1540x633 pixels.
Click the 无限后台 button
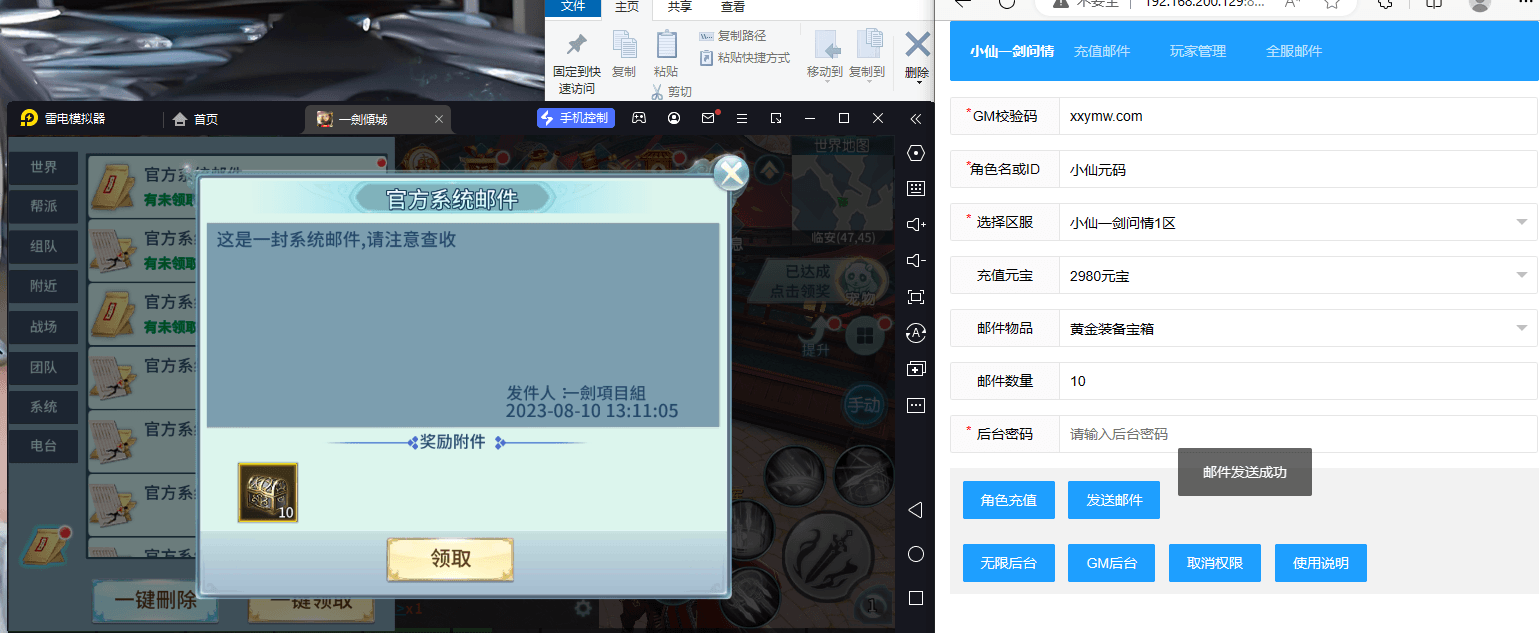(1009, 563)
